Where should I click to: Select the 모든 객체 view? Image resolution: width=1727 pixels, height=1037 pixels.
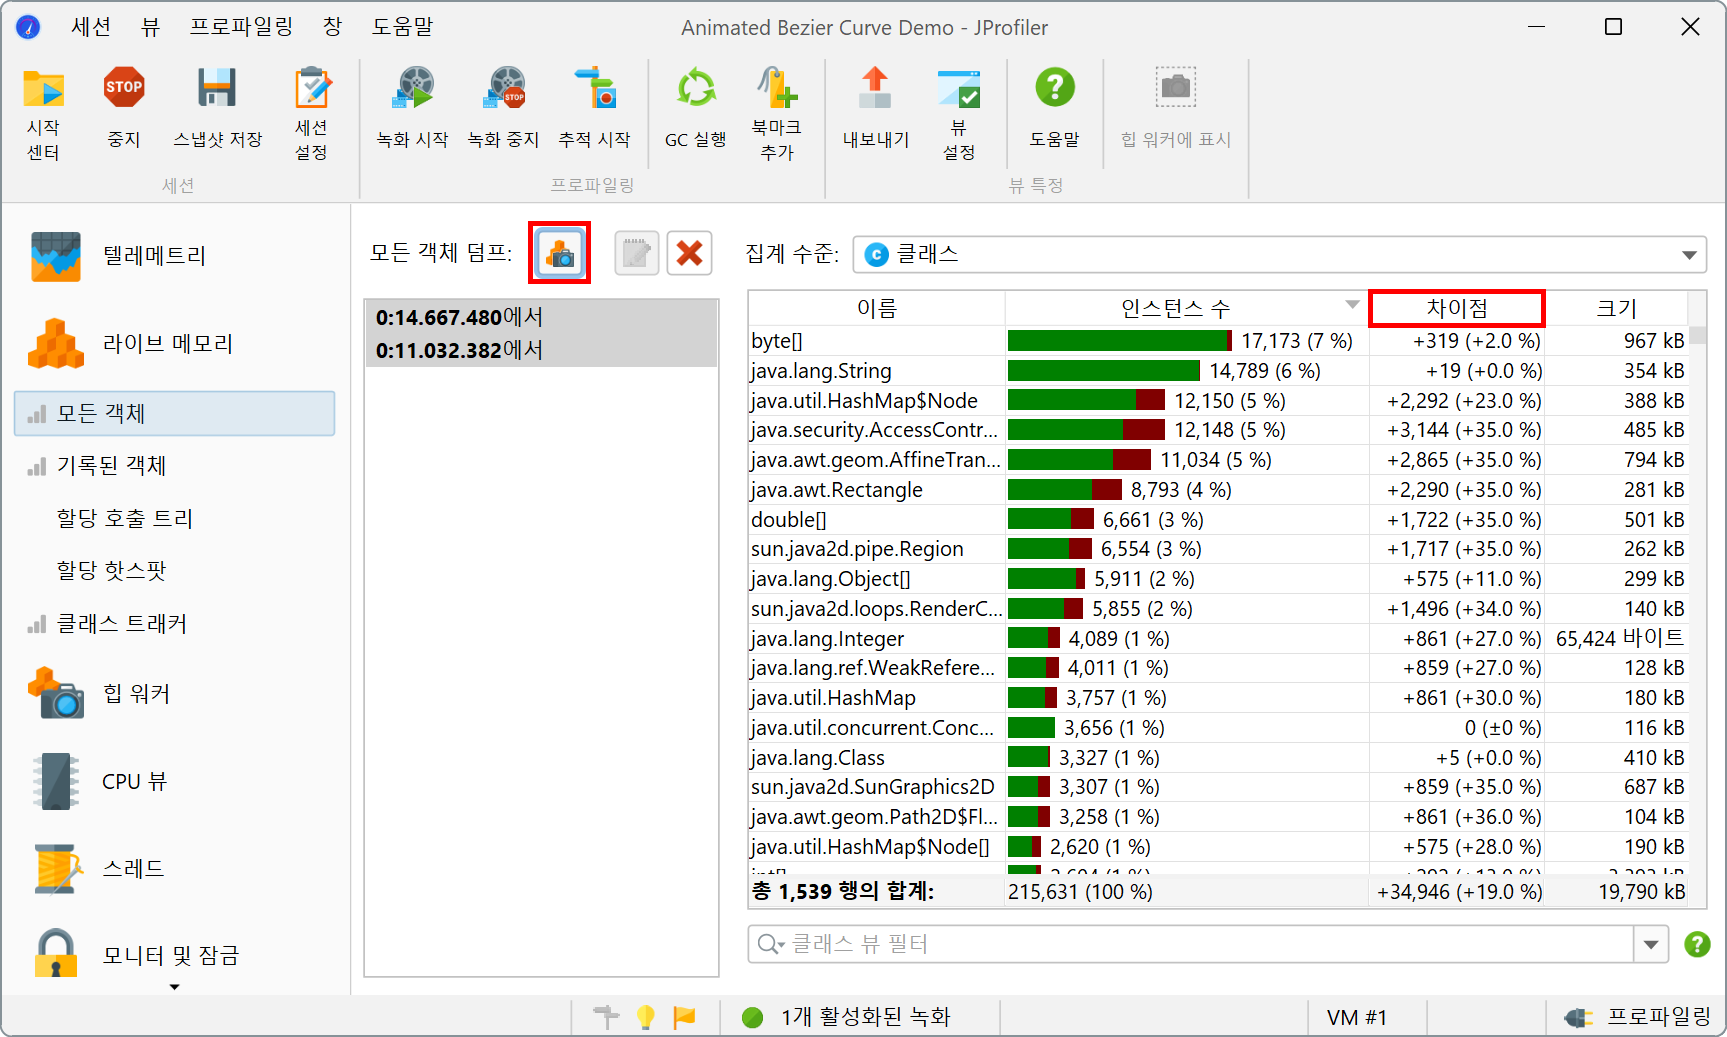pyautogui.click(x=175, y=414)
